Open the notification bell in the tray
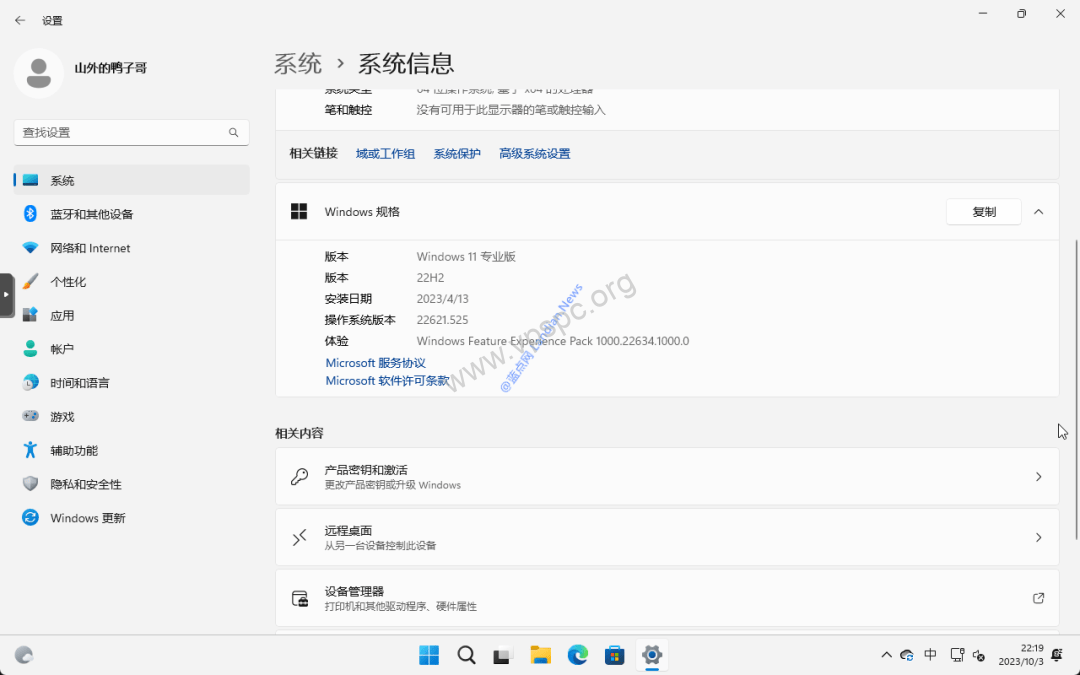Image resolution: width=1080 pixels, height=675 pixels. click(x=1057, y=655)
